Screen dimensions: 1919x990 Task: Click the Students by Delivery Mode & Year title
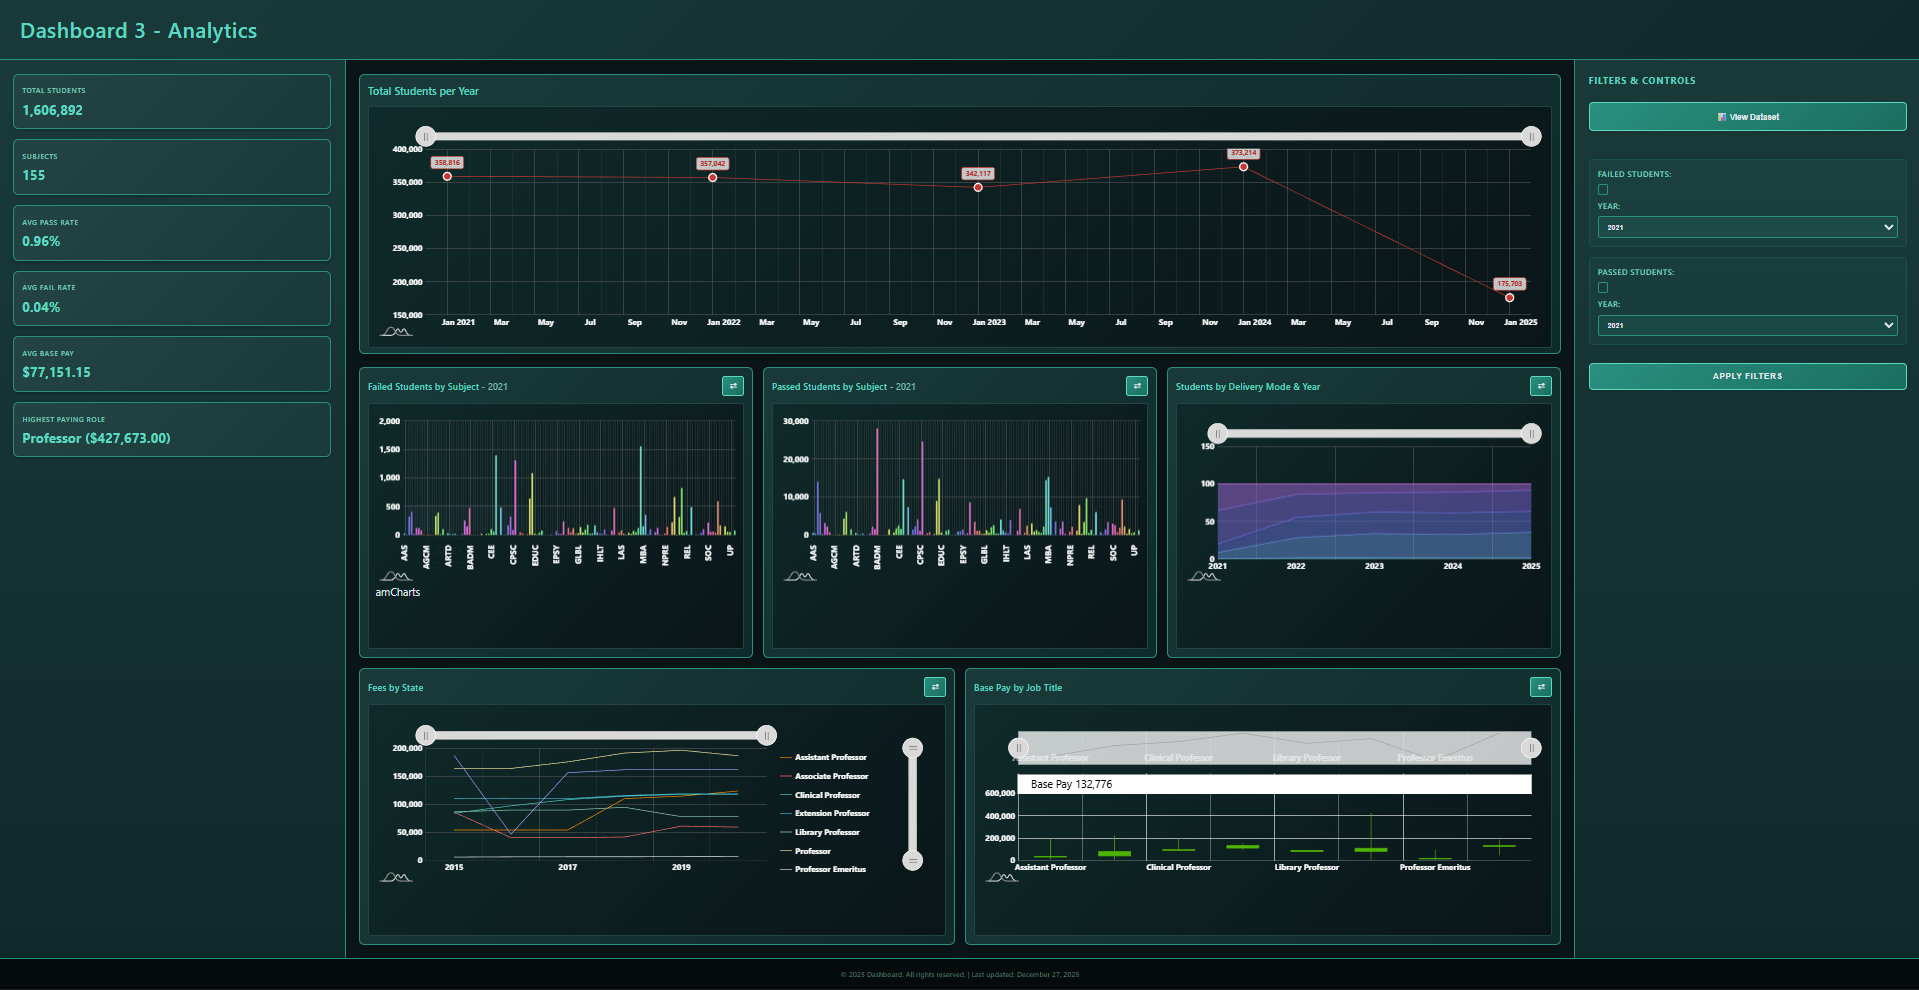point(1248,387)
